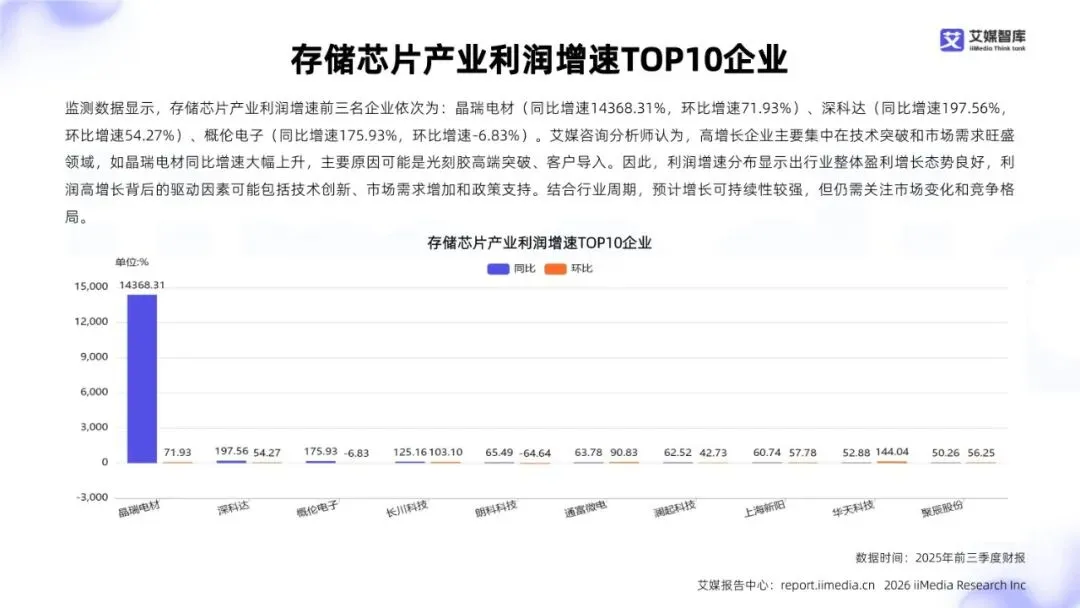Click the 6,000 y-axis tick
Screen dimensions: 1080x608
pos(94,392)
